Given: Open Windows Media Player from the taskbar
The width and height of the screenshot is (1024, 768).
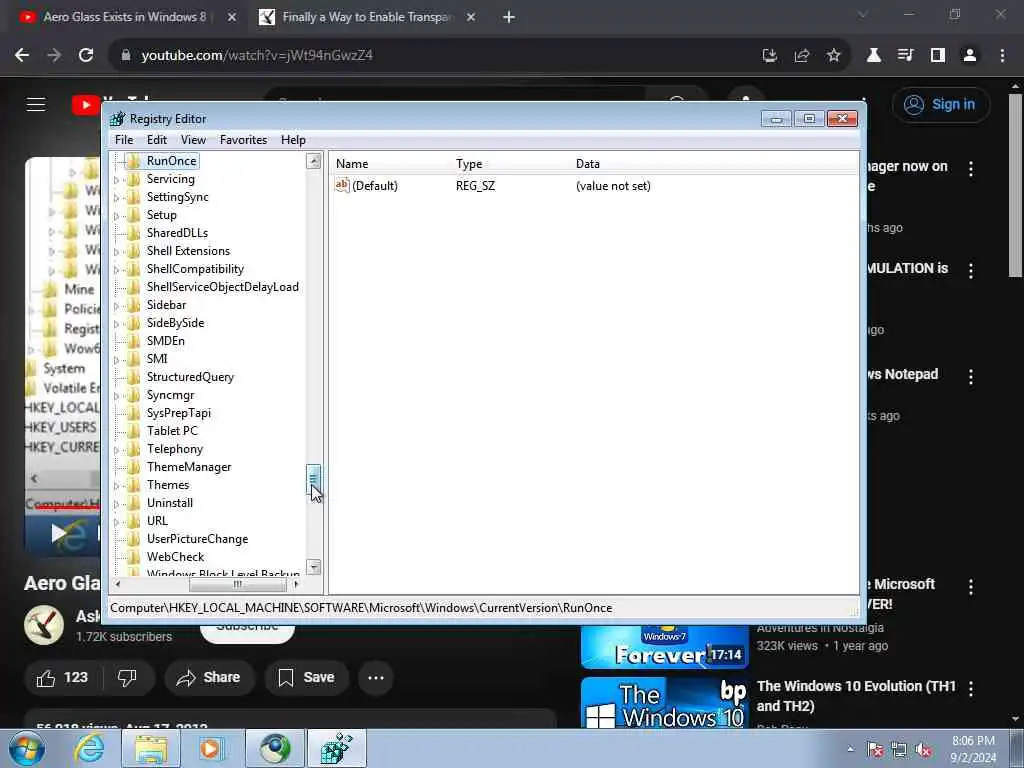Looking at the screenshot, I should click(x=210, y=748).
